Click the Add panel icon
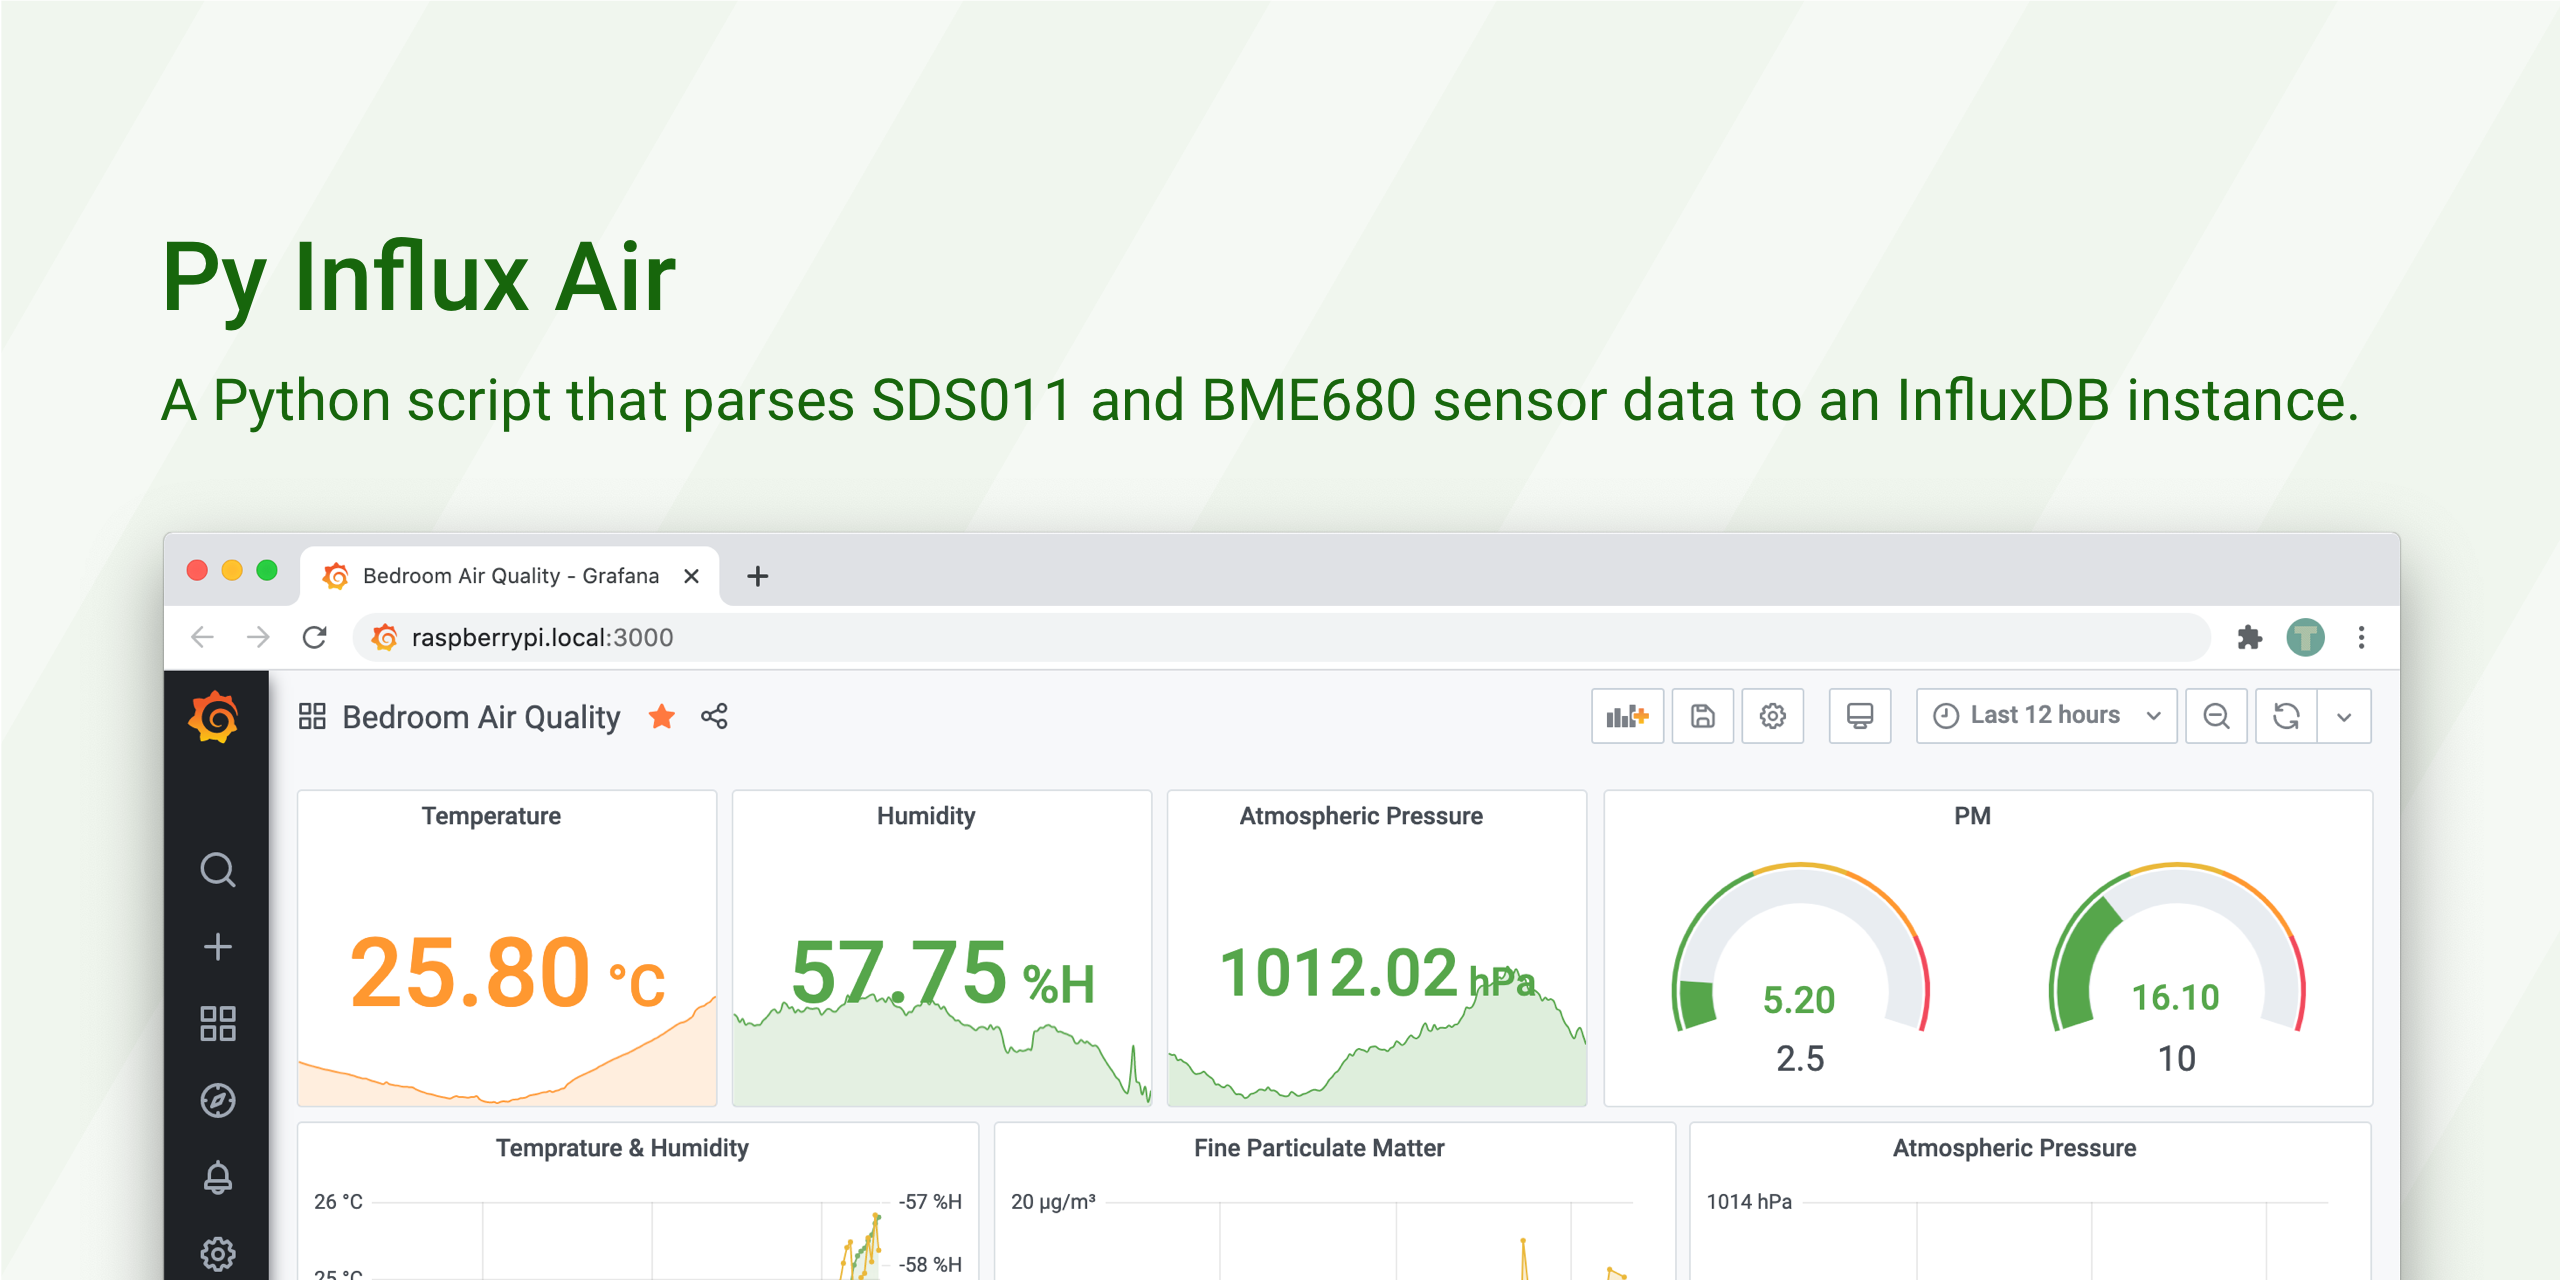 click(x=1627, y=716)
